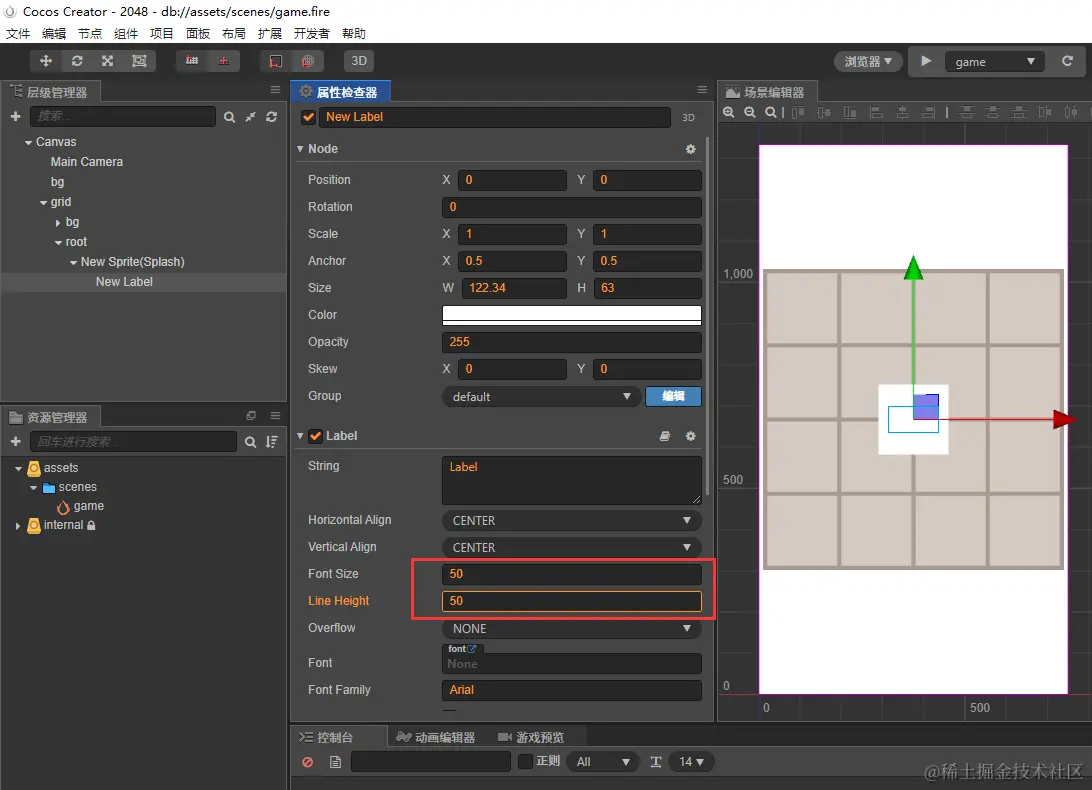1092x790 pixels.
Task: Expand the bg node under grid
Action: [x=58, y=223]
